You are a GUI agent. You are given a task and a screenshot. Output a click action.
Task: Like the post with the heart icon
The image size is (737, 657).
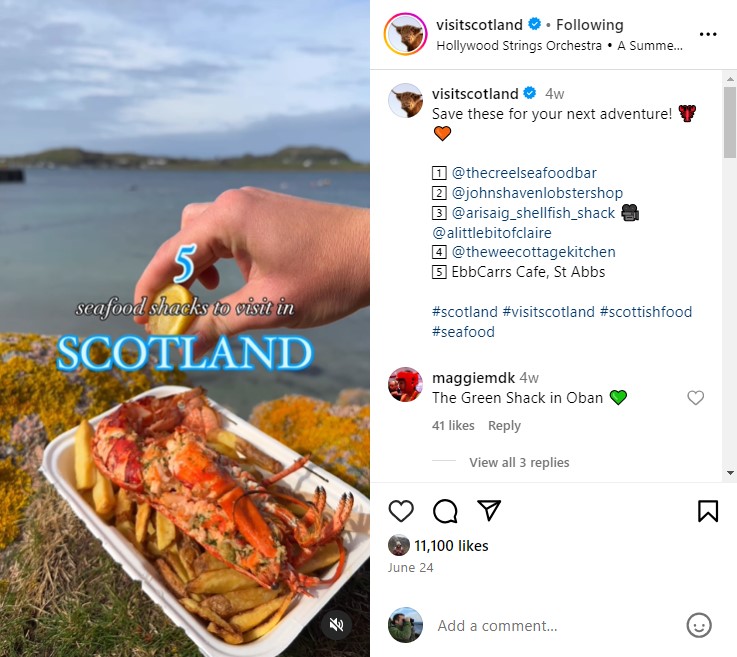coord(401,511)
